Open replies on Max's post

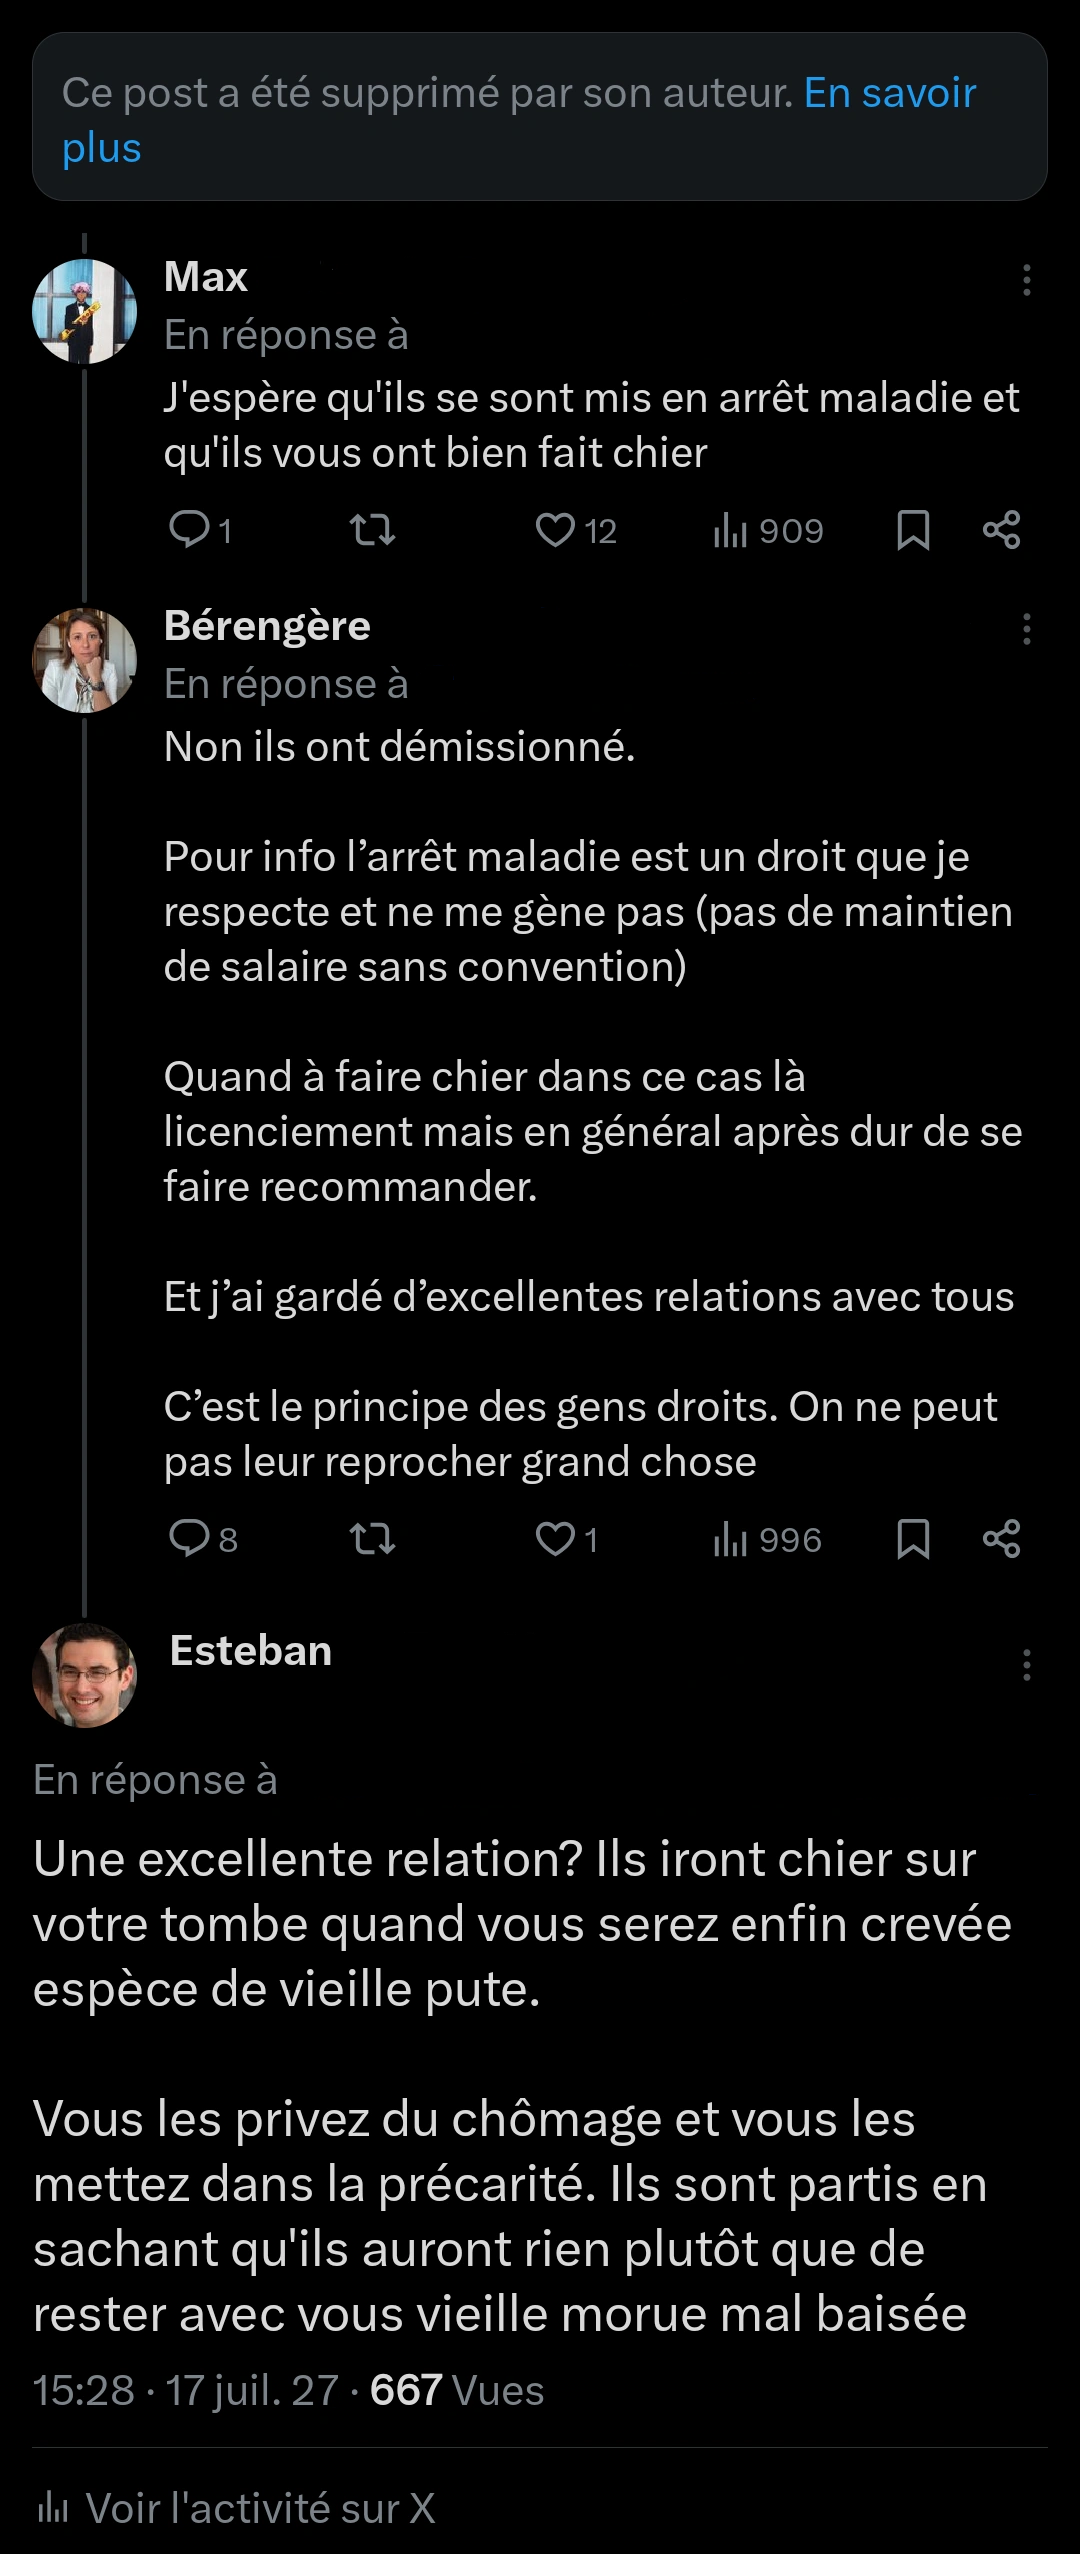pos(200,530)
